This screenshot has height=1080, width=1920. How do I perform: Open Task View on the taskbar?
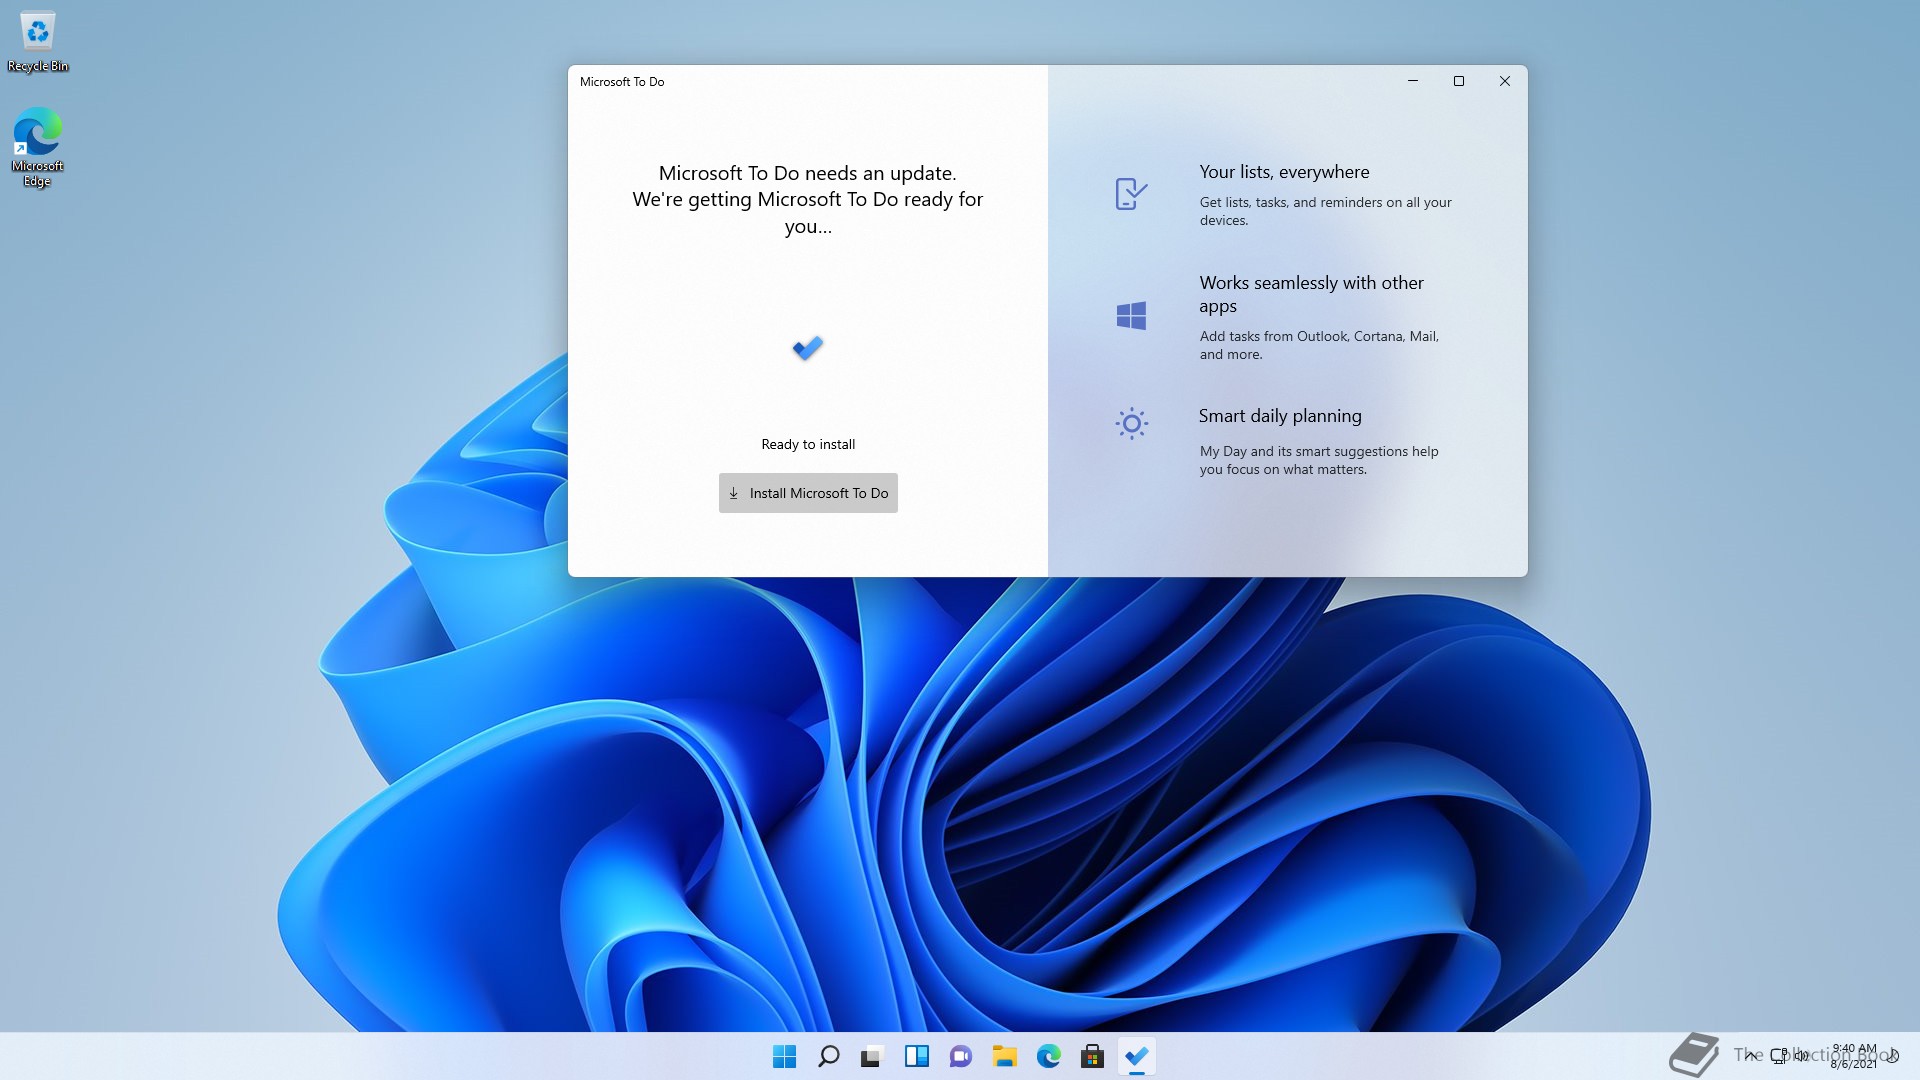[873, 1056]
